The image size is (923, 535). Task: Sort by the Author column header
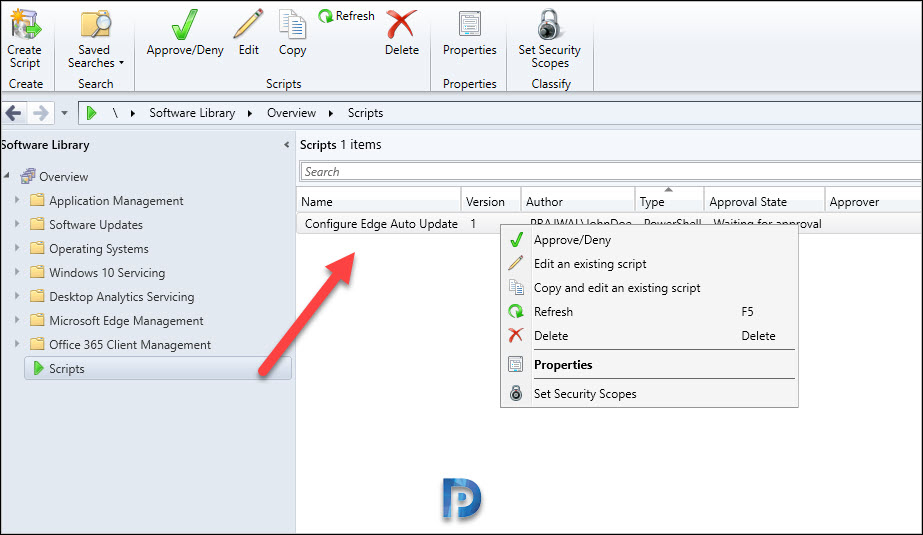point(578,201)
